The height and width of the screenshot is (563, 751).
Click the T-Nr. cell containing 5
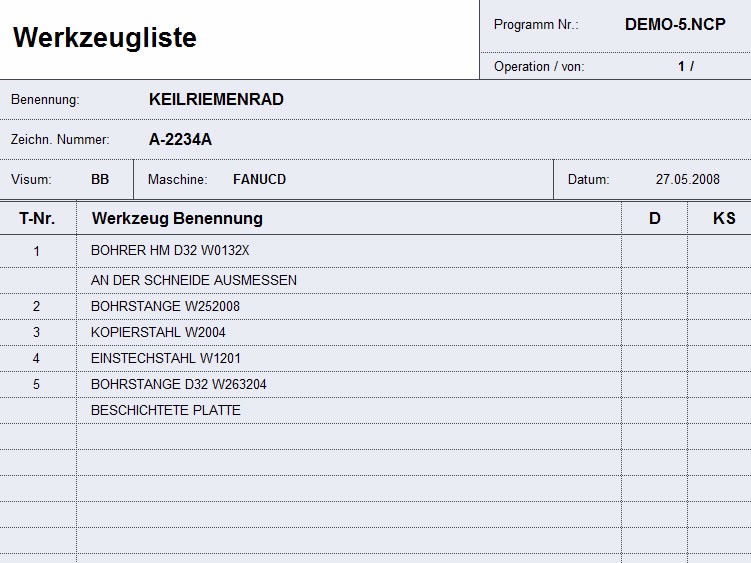point(37,384)
